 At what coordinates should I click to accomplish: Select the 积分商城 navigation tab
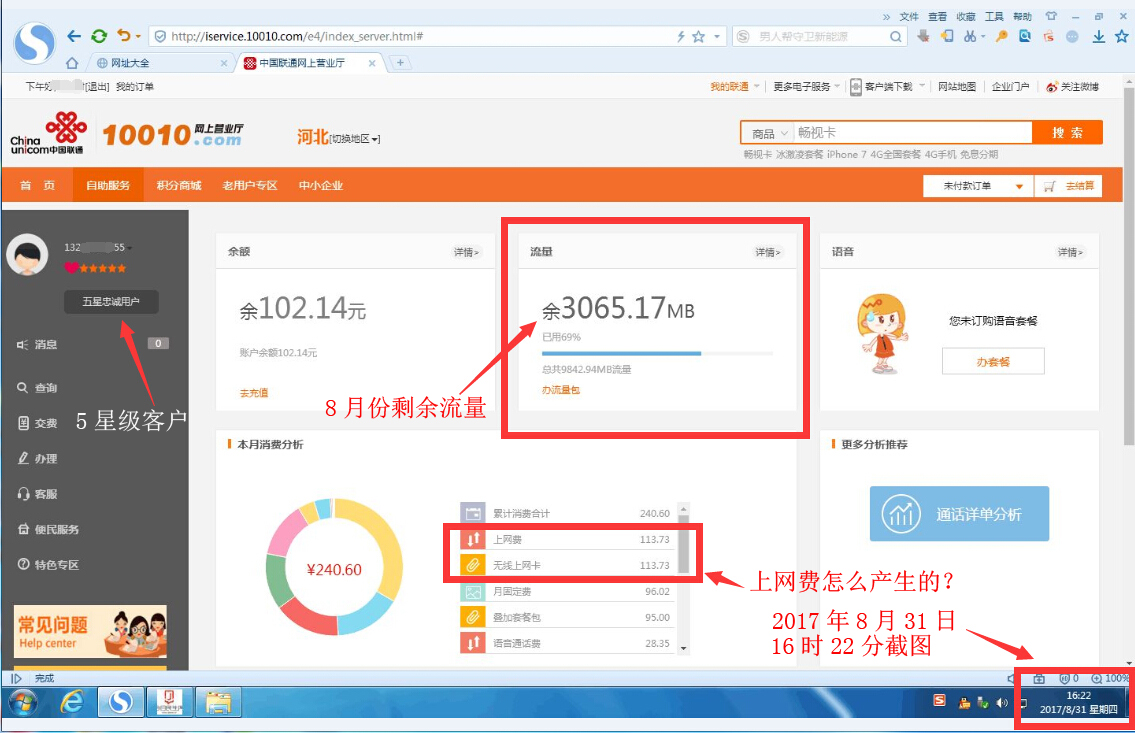(x=178, y=186)
